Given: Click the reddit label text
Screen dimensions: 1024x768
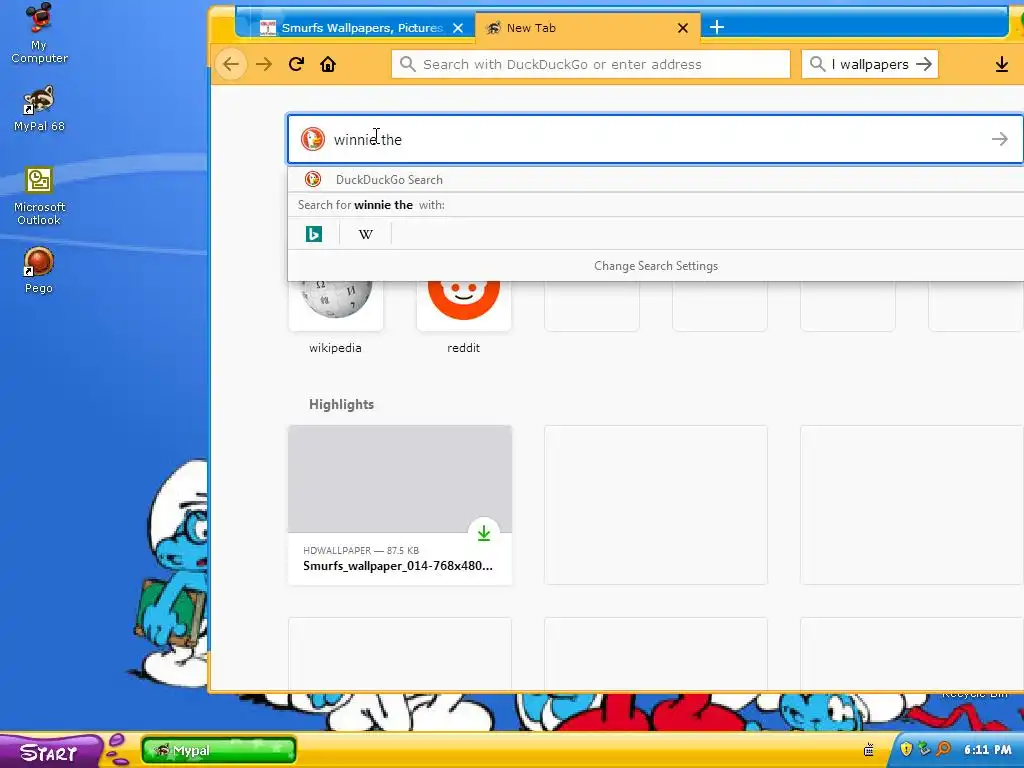Looking at the screenshot, I should tap(464, 348).
